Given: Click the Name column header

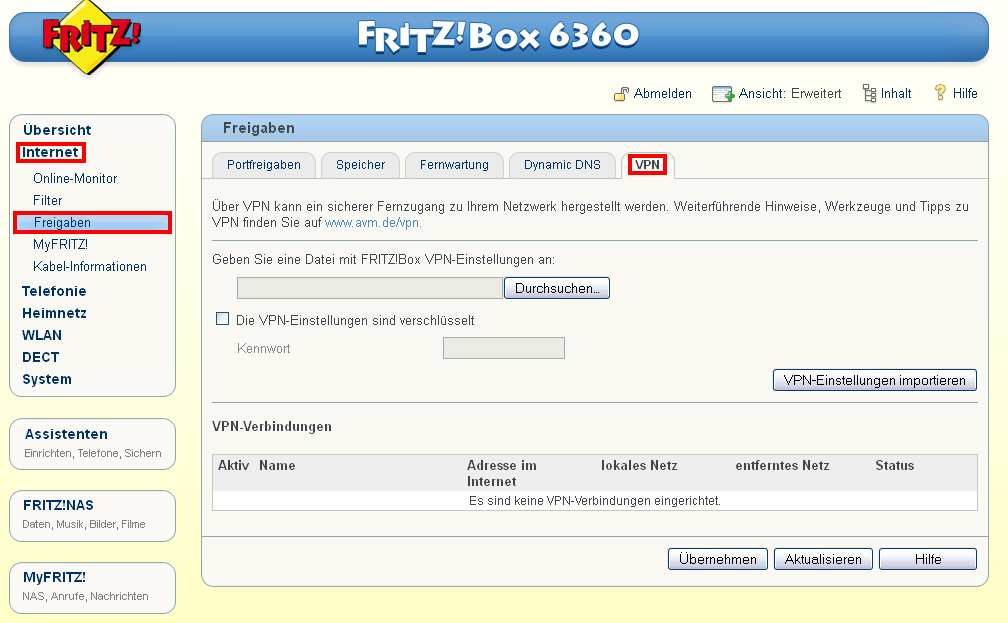Looking at the screenshot, I should (x=277, y=465).
